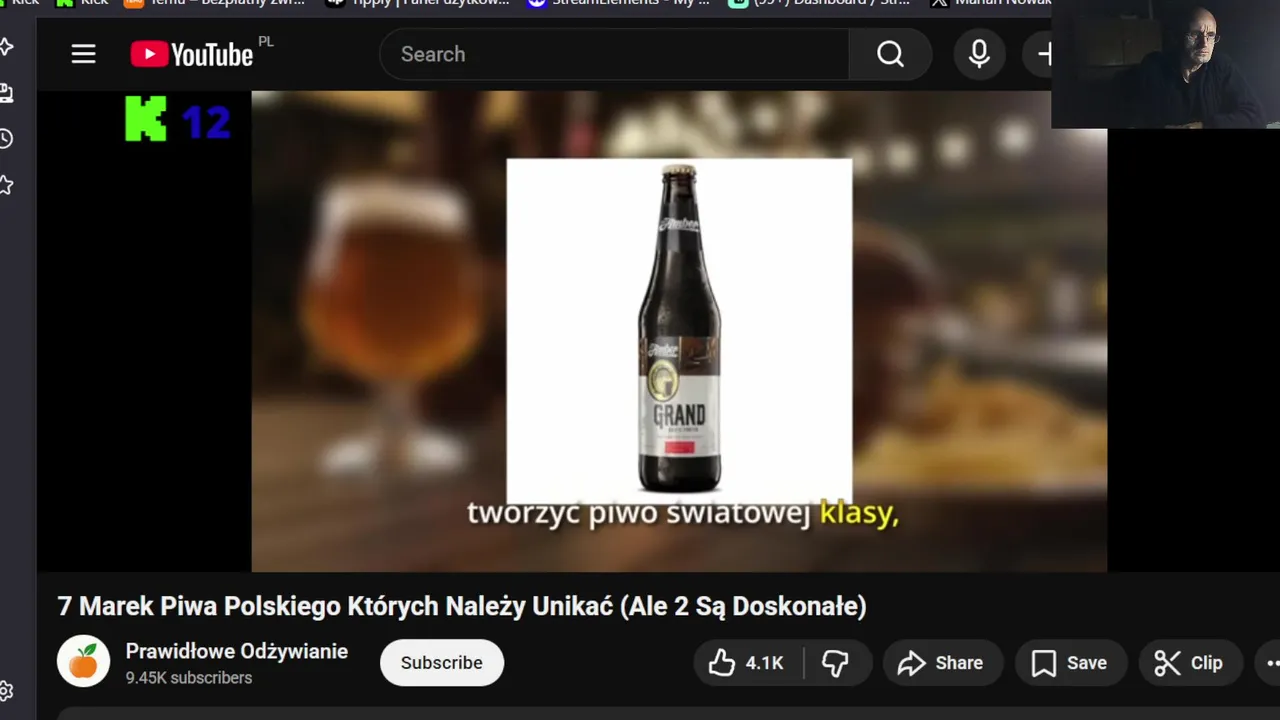
Task: Dislike the video with thumbs-down
Action: click(x=836, y=663)
